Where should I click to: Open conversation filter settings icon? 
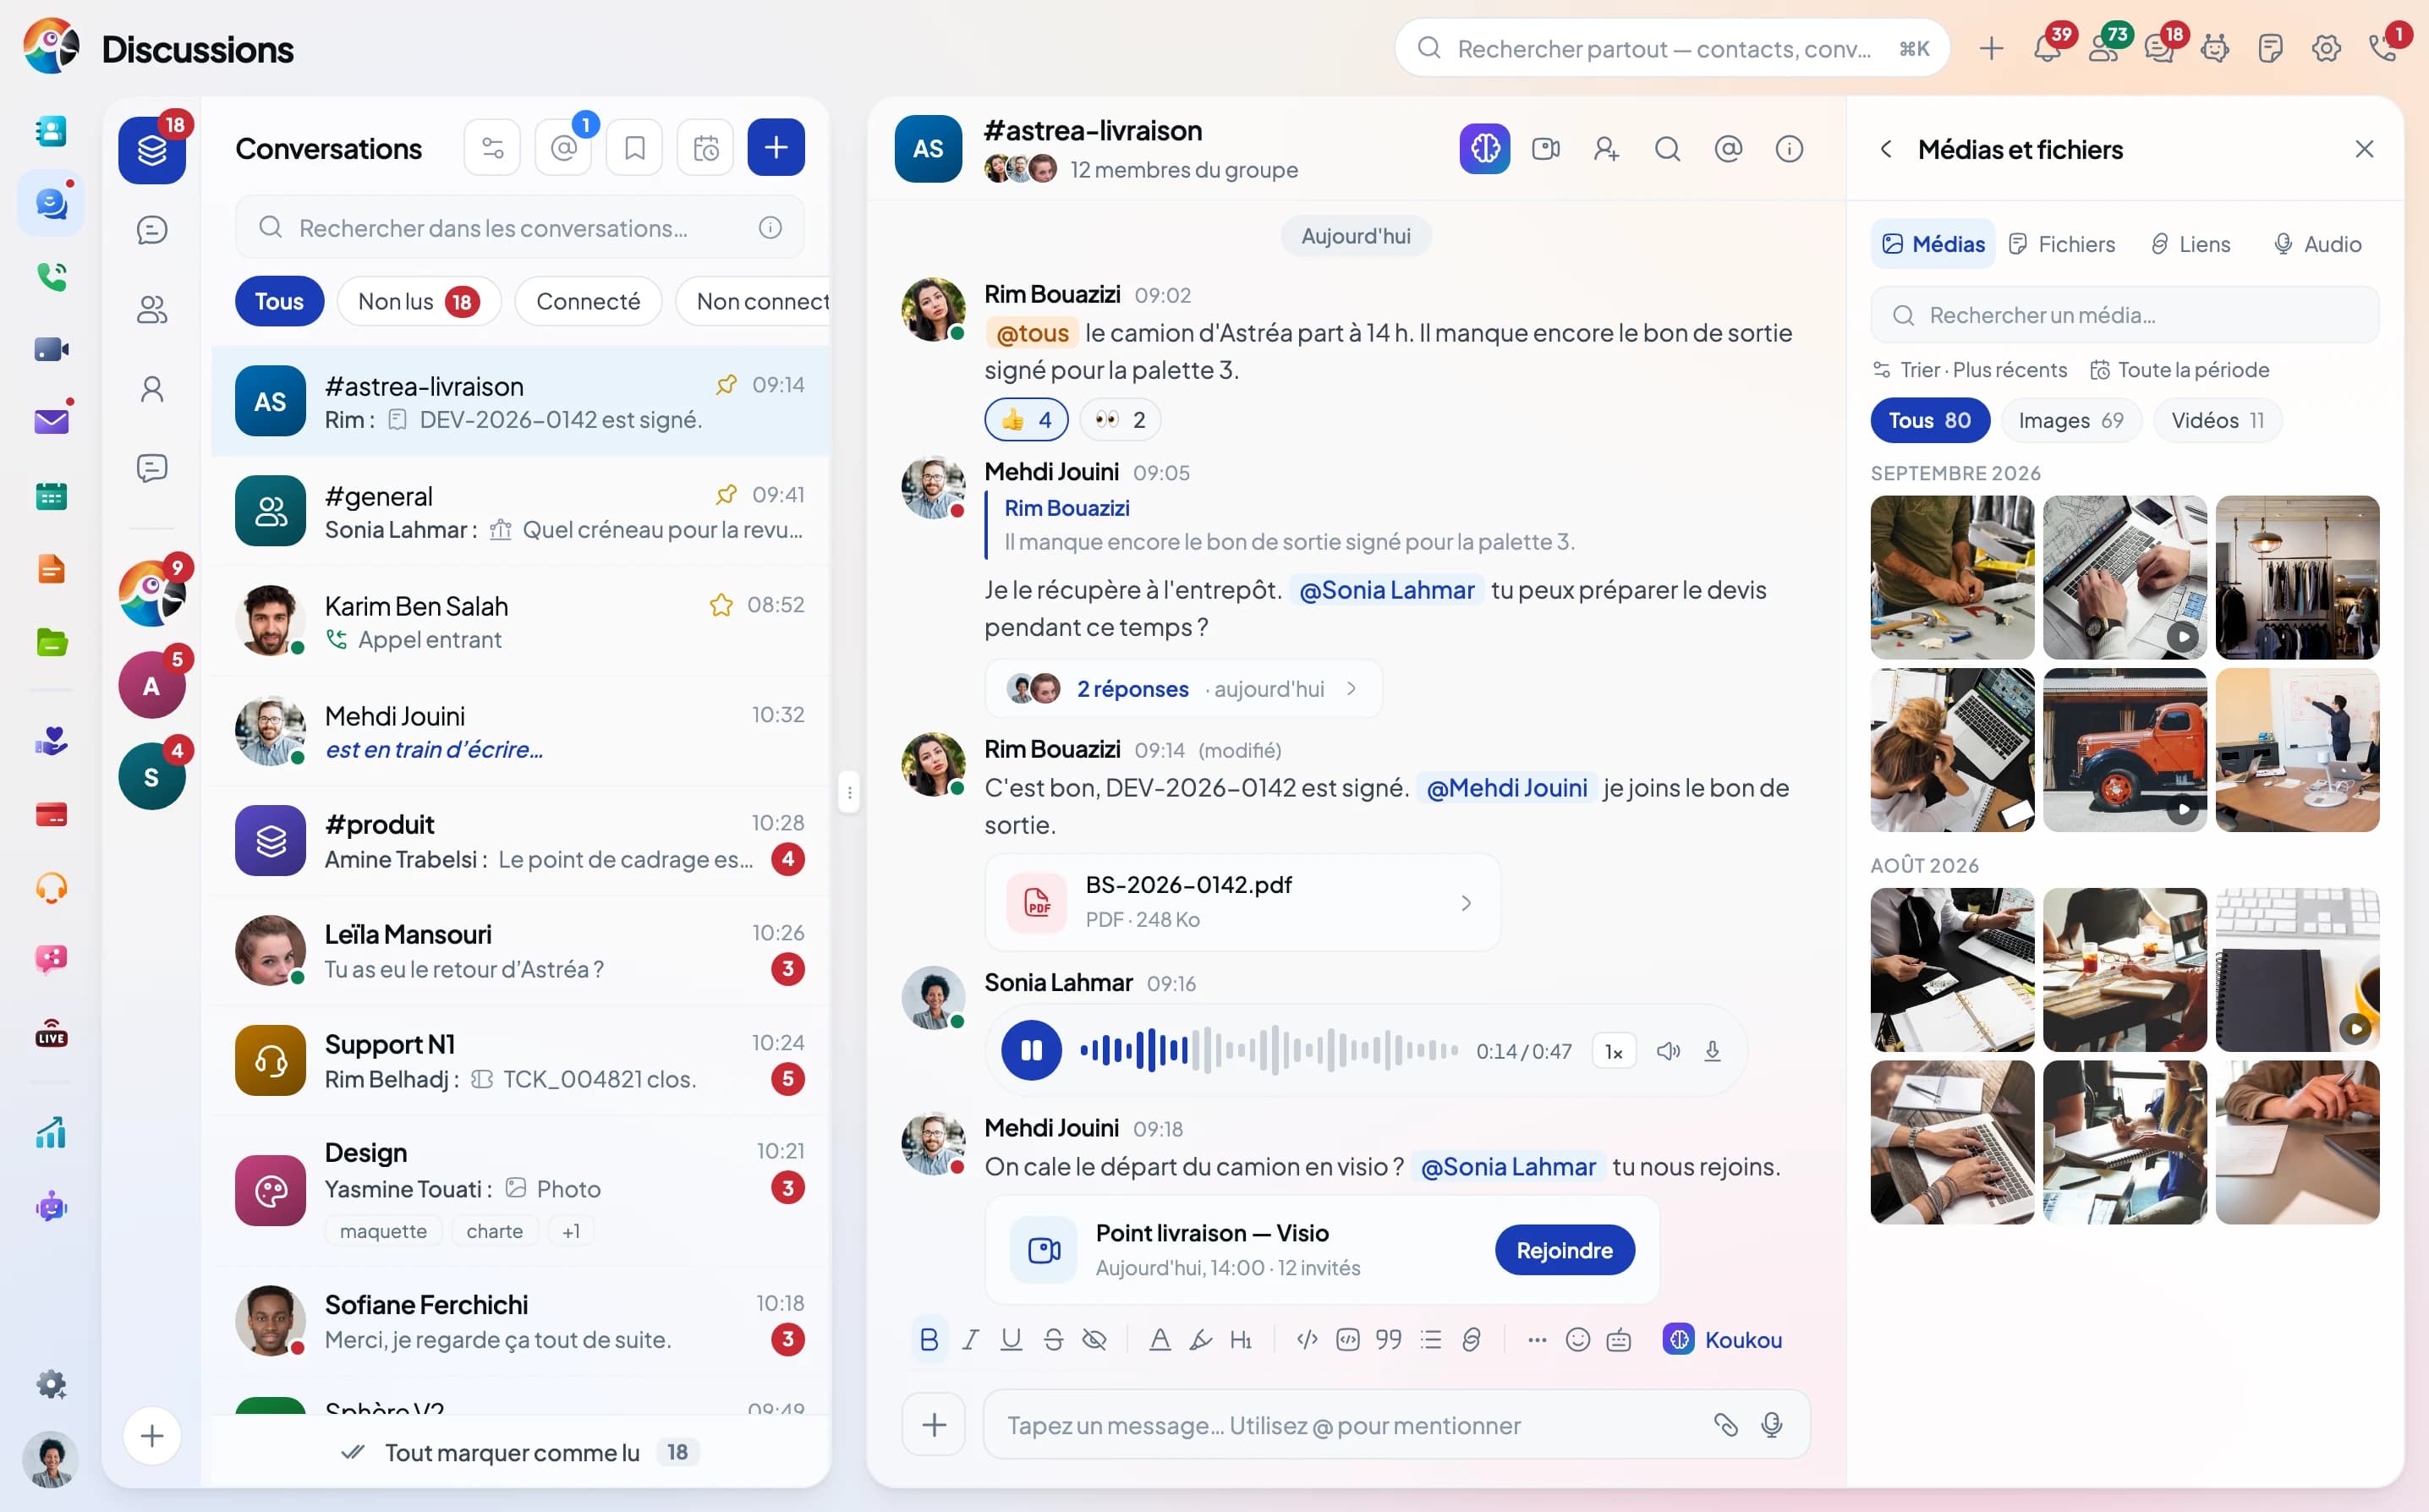tap(492, 148)
